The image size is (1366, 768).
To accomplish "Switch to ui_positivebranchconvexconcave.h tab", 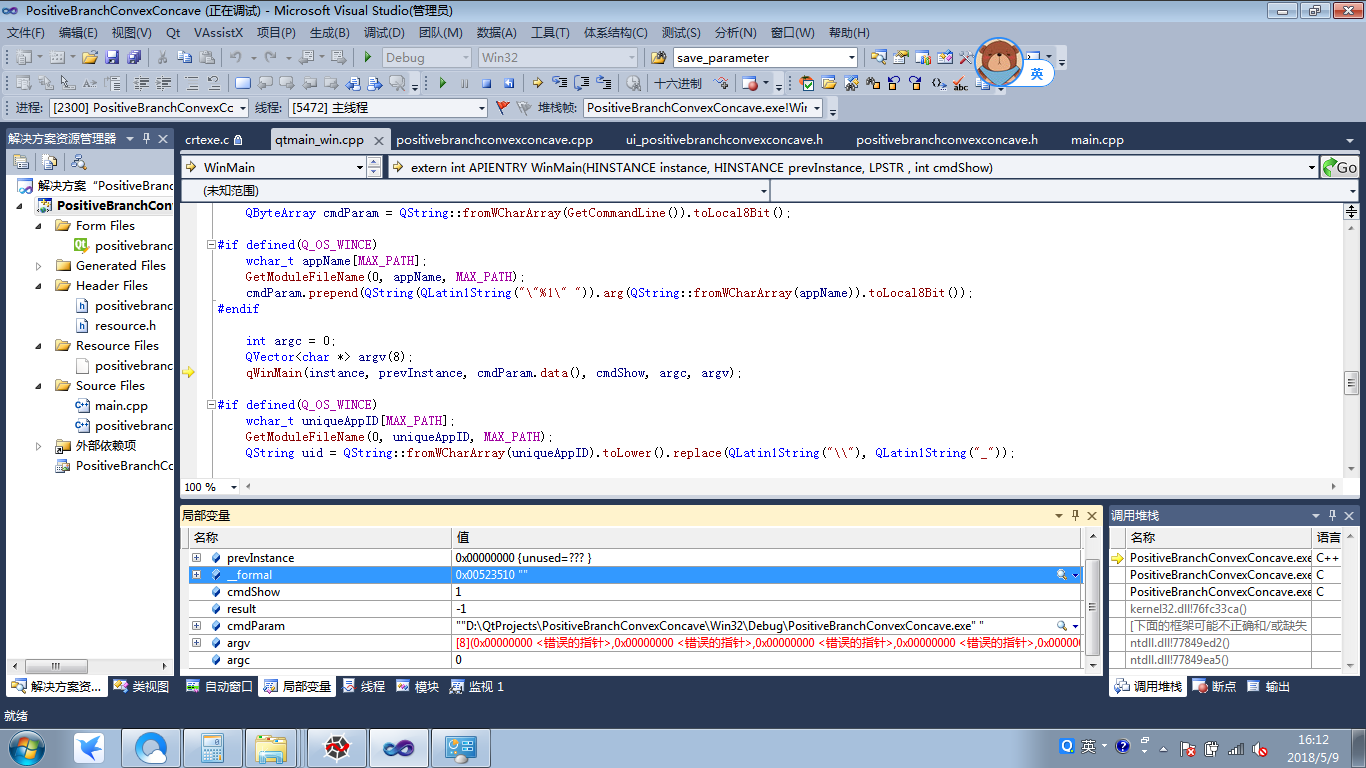I will tap(724, 139).
